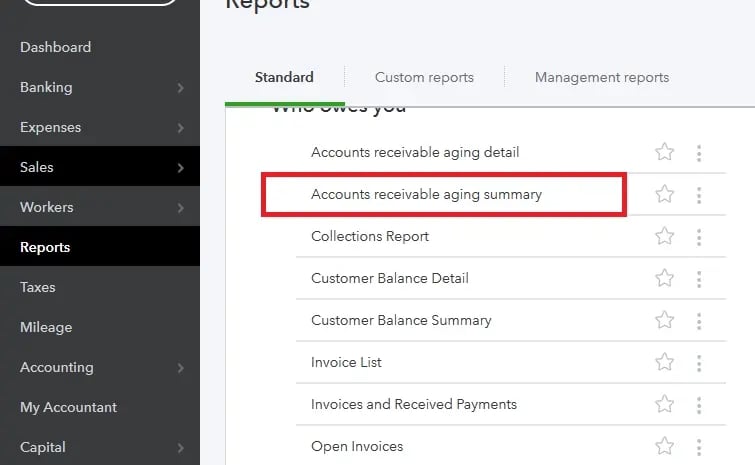Expand the Banking submenu chevron
Image resolution: width=755 pixels, height=465 pixels.
point(181,88)
